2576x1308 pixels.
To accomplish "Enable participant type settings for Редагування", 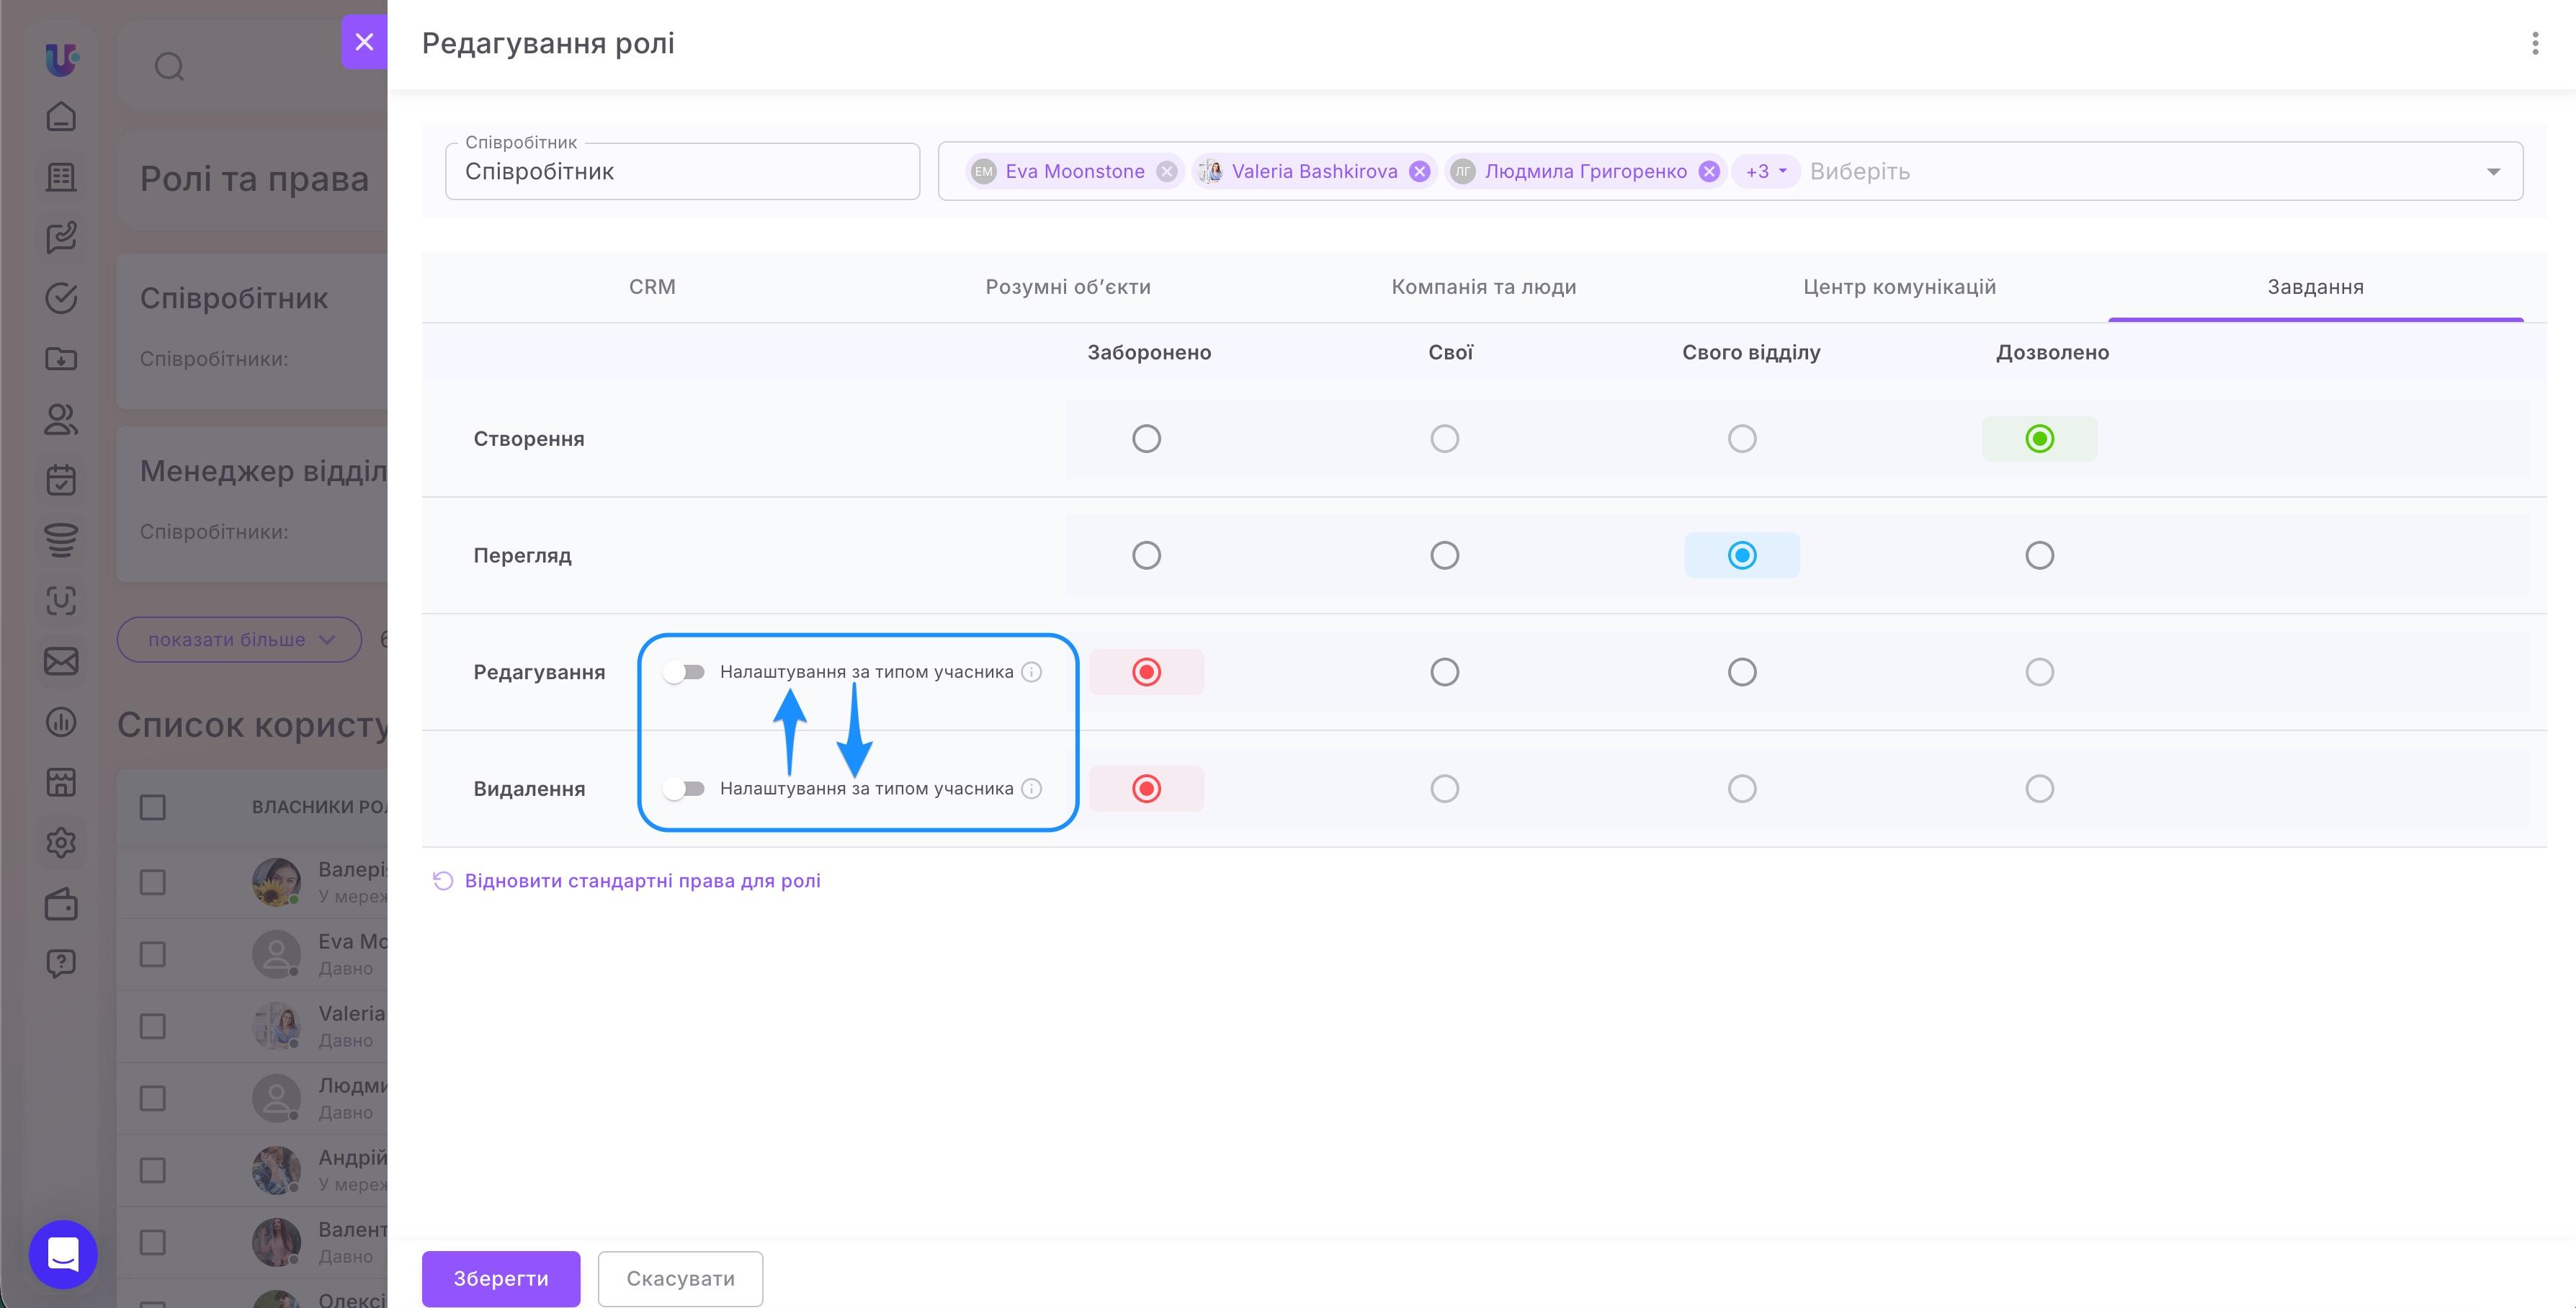I will click(684, 672).
